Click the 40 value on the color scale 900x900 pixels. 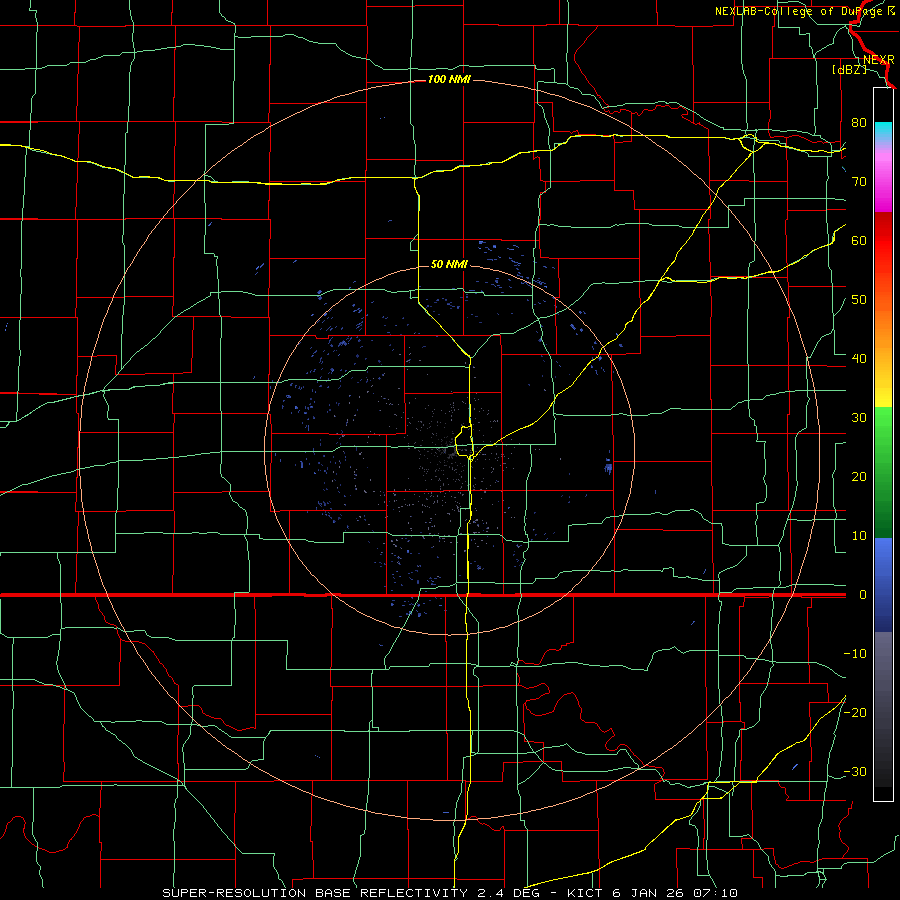(859, 358)
